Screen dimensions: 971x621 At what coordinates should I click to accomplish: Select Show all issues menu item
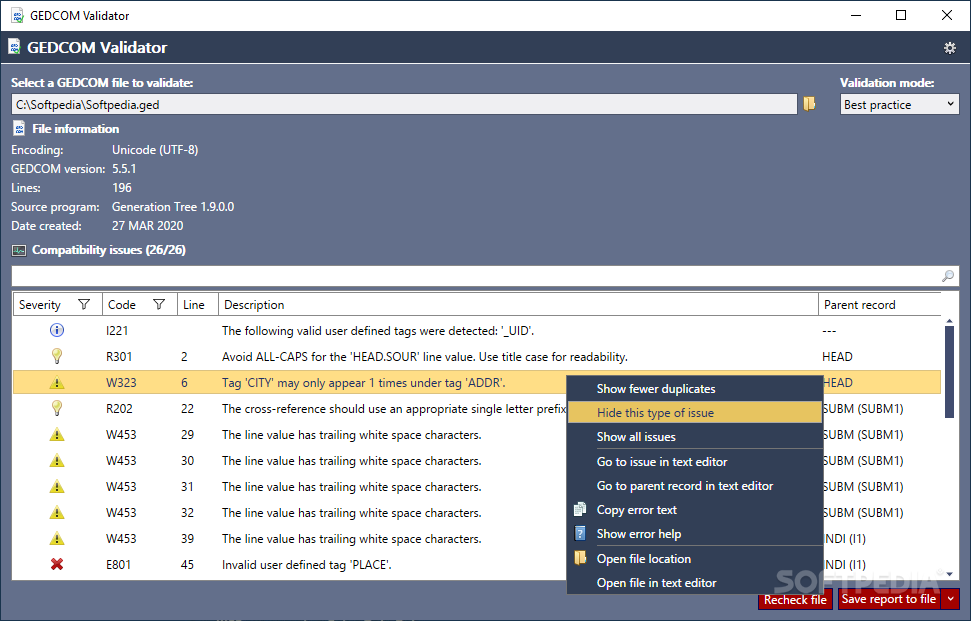point(695,436)
